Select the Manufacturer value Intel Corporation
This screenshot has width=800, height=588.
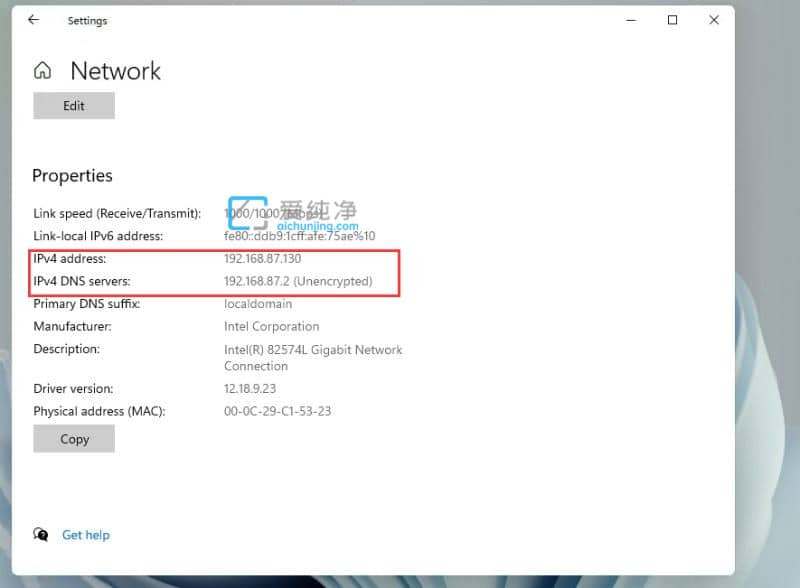(x=271, y=326)
